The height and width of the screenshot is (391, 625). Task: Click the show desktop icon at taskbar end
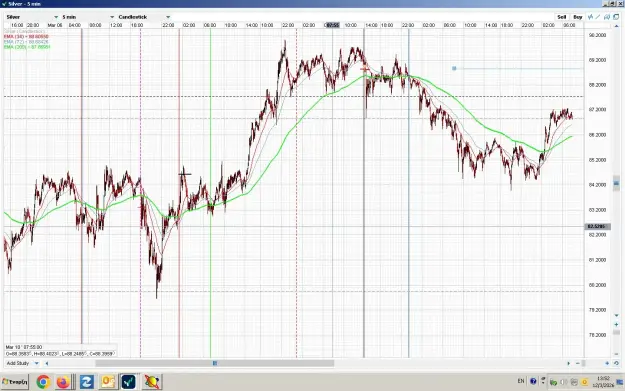click(x=620, y=382)
